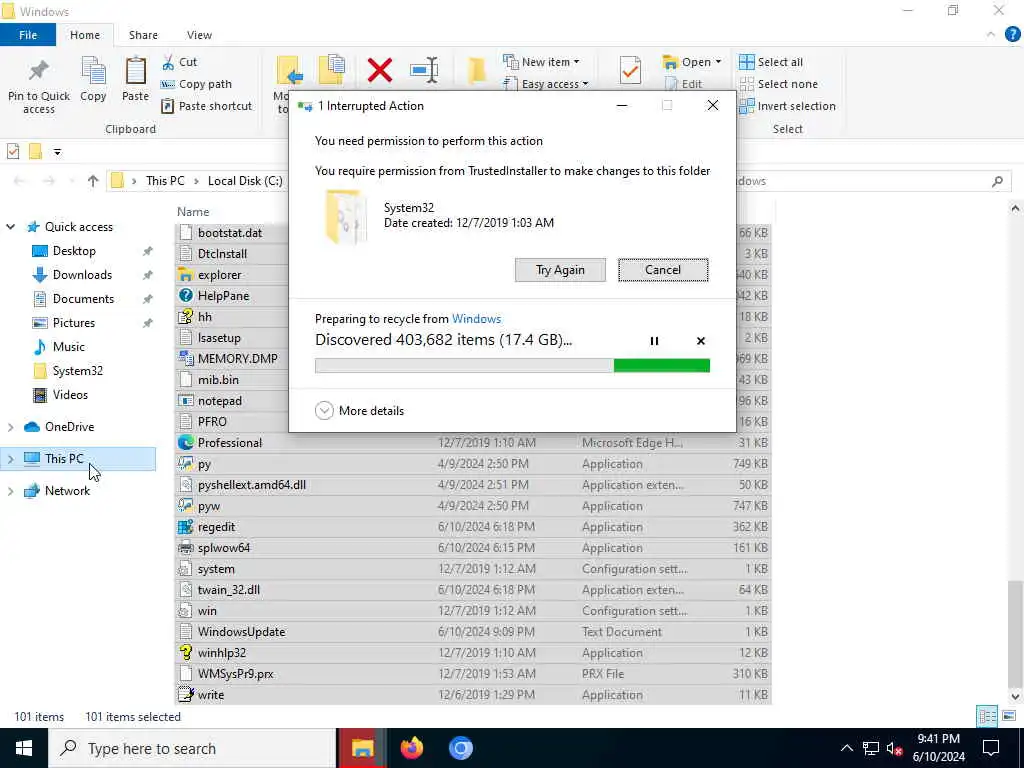Expand the Network tree node
Image resolution: width=1024 pixels, height=768 pixels.
click(10, 491)
